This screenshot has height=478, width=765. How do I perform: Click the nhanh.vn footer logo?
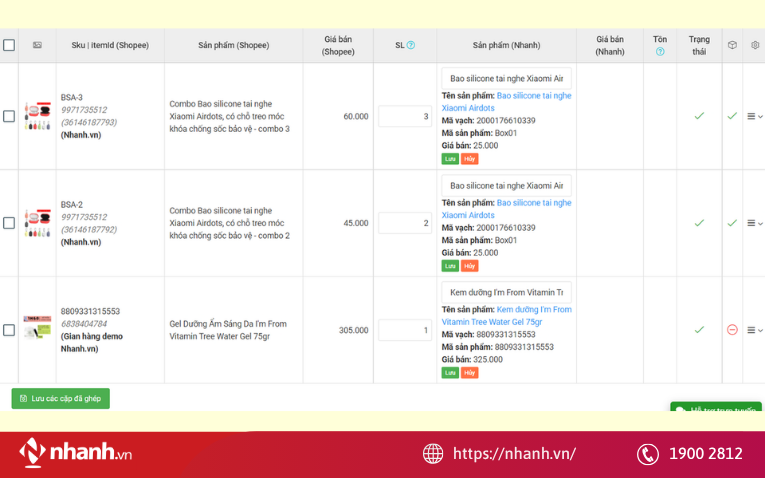(x=76, y=452)
